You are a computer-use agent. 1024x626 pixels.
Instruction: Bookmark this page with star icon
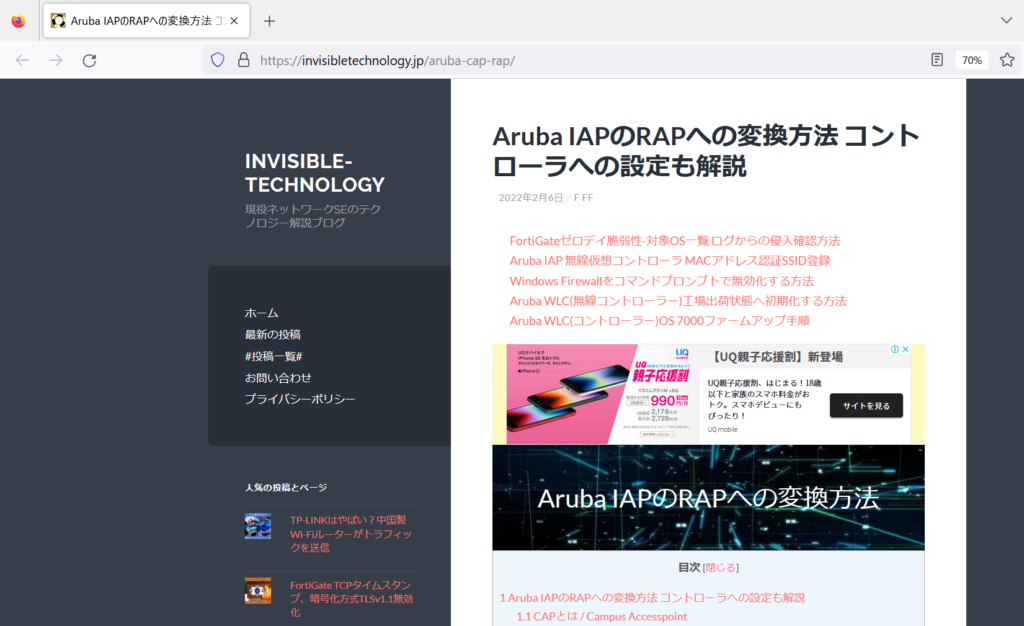coord(1007,60)
